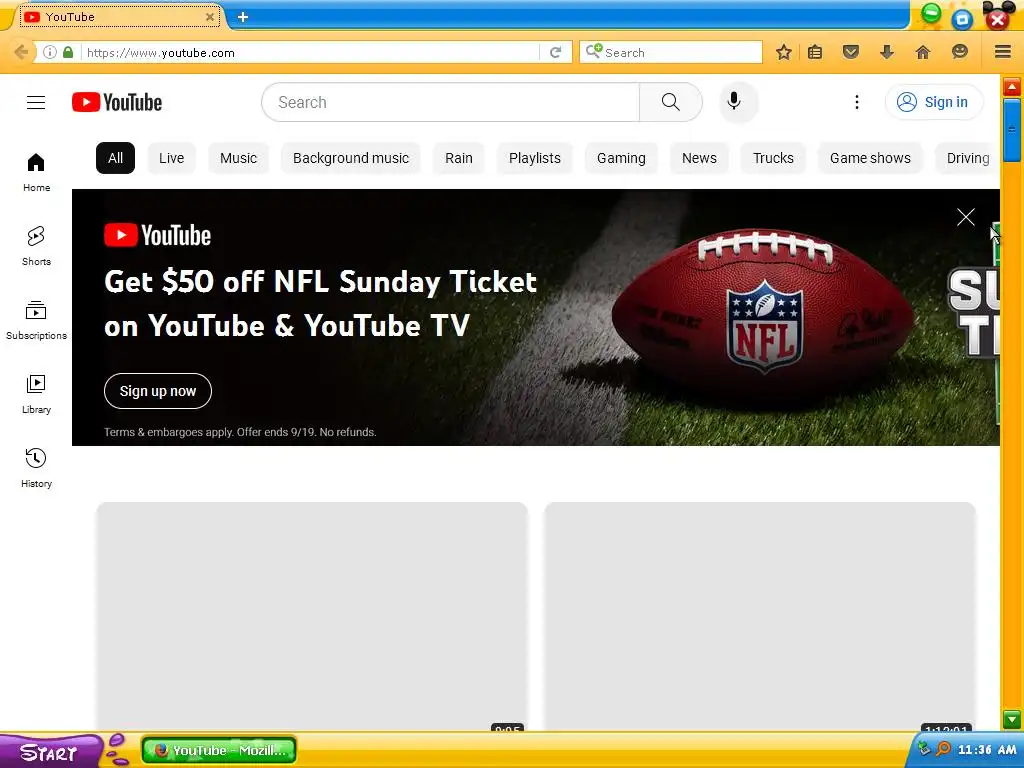This screenshot has width=1024, height=768.
Task: Open a new tab with the plus button
Action: tap(243, 17)
